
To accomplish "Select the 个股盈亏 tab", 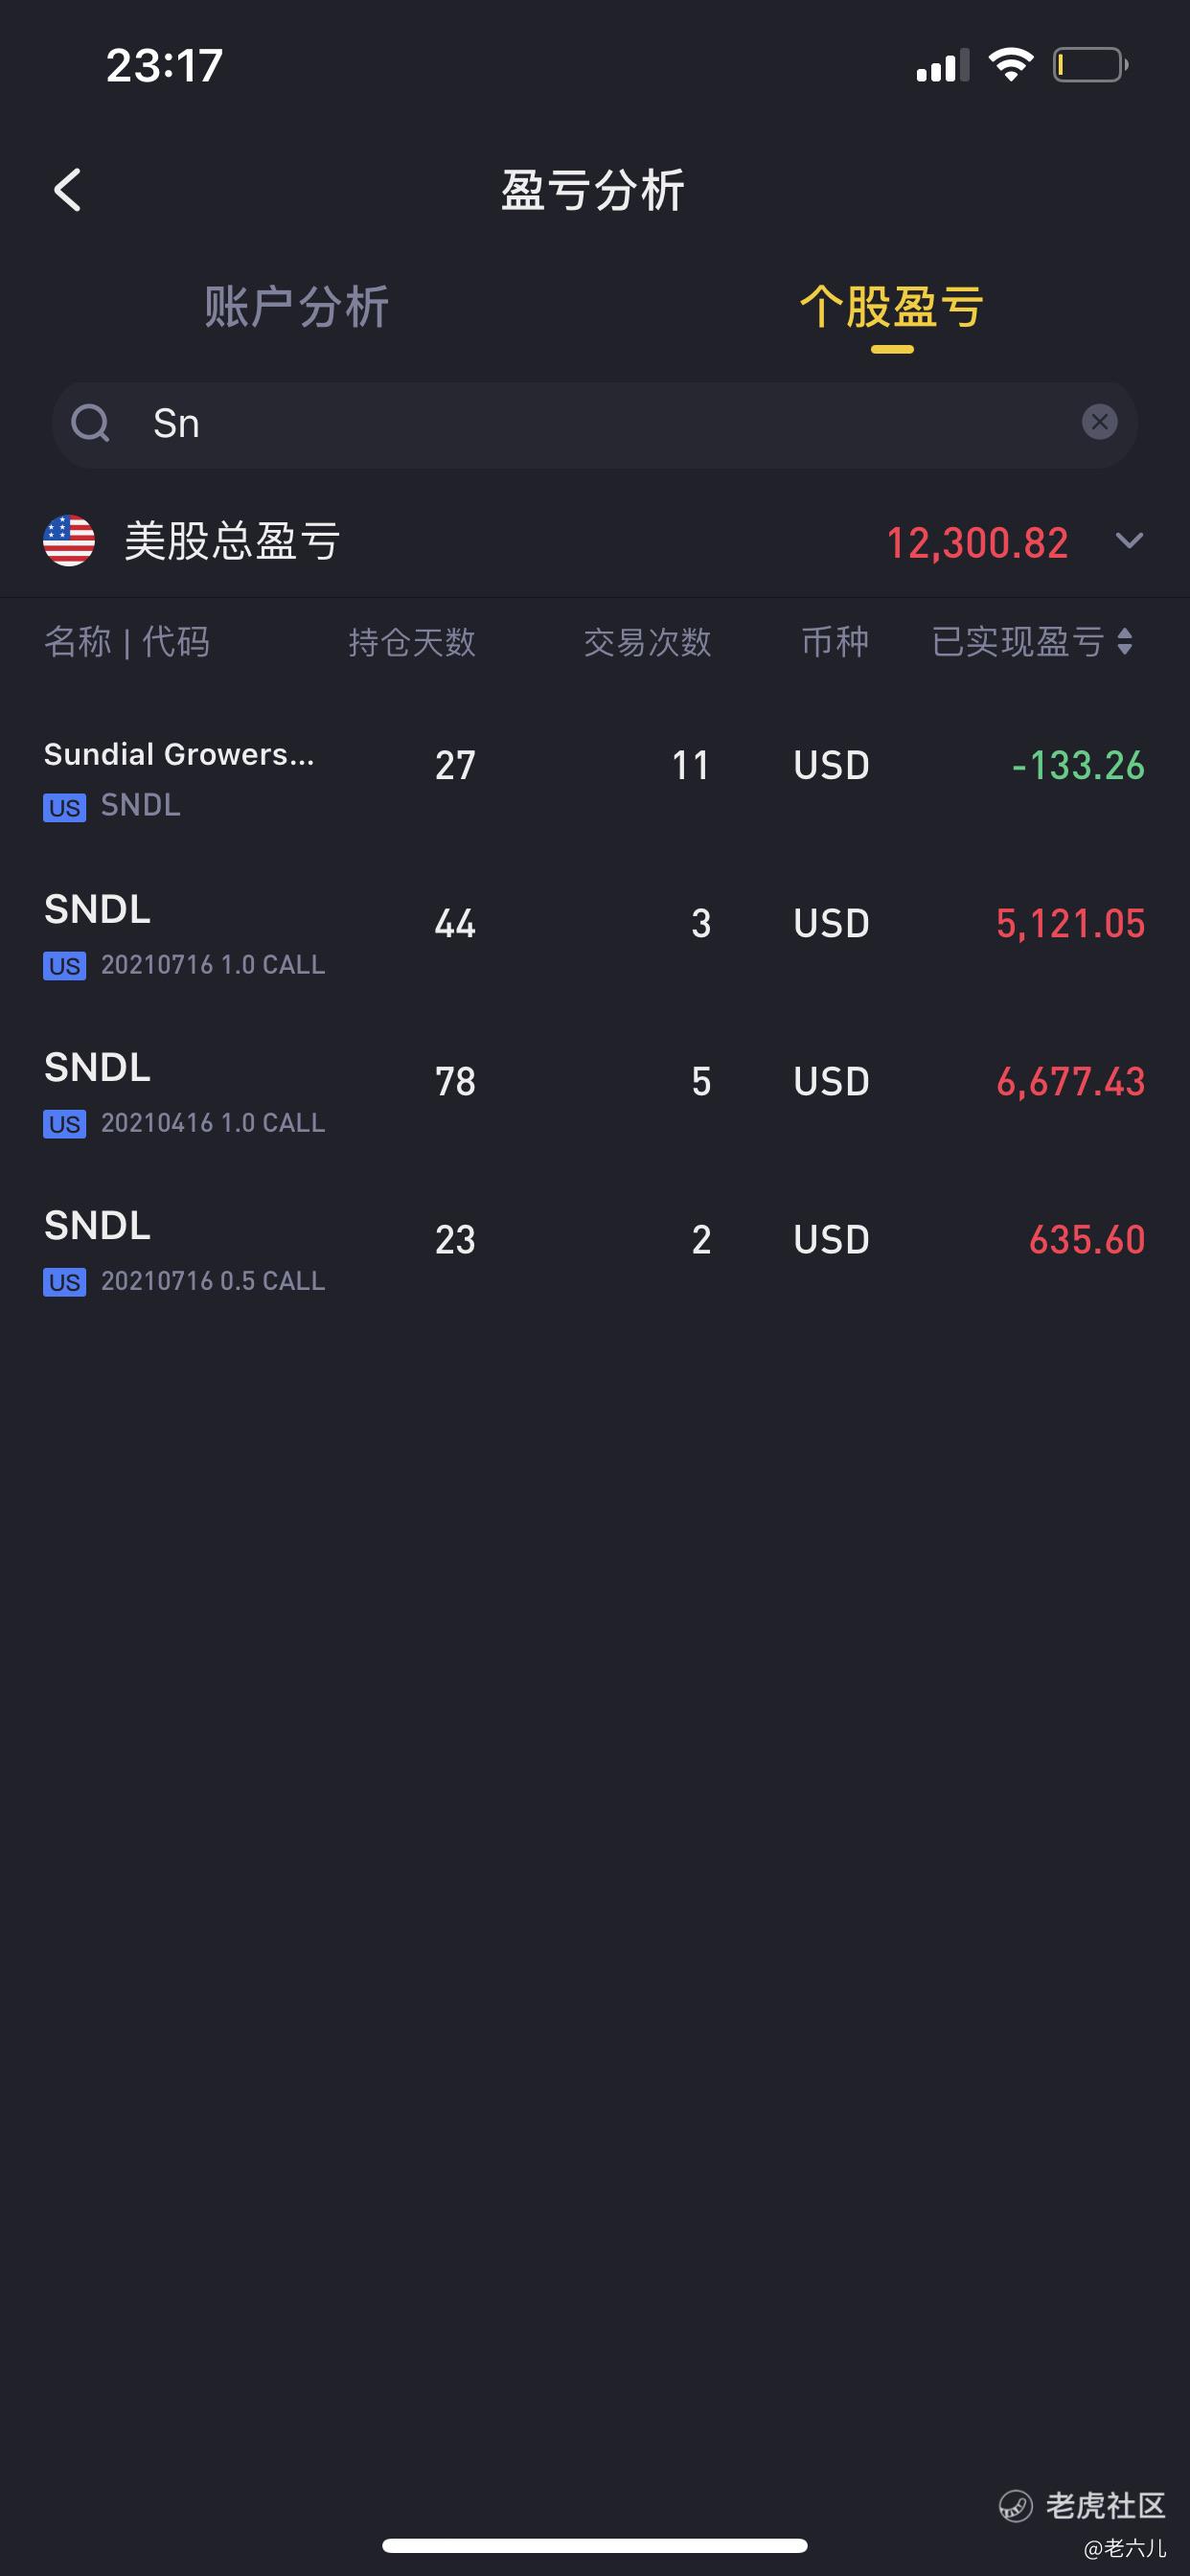I will 891,307.
